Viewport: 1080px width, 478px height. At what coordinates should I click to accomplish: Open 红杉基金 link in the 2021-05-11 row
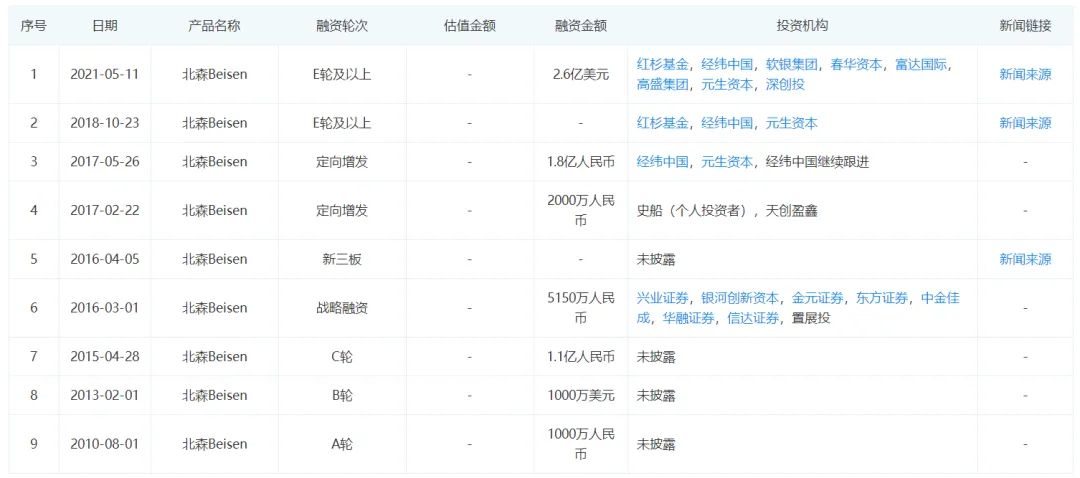663,65
